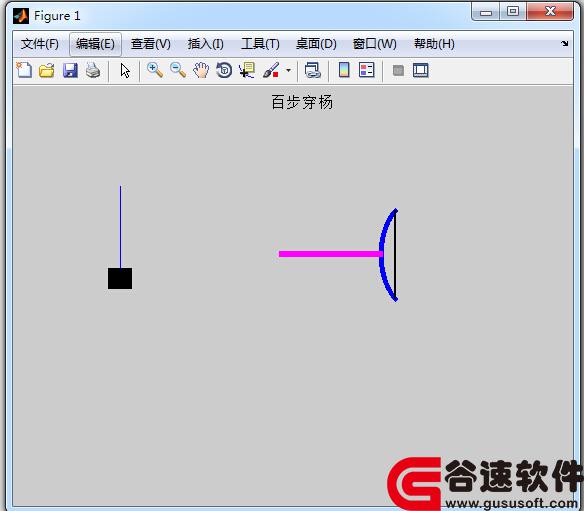Expand the Brush color dropdown arrow
The height and width of the screenshot is (511, 584).
click(x=288, y=70)
